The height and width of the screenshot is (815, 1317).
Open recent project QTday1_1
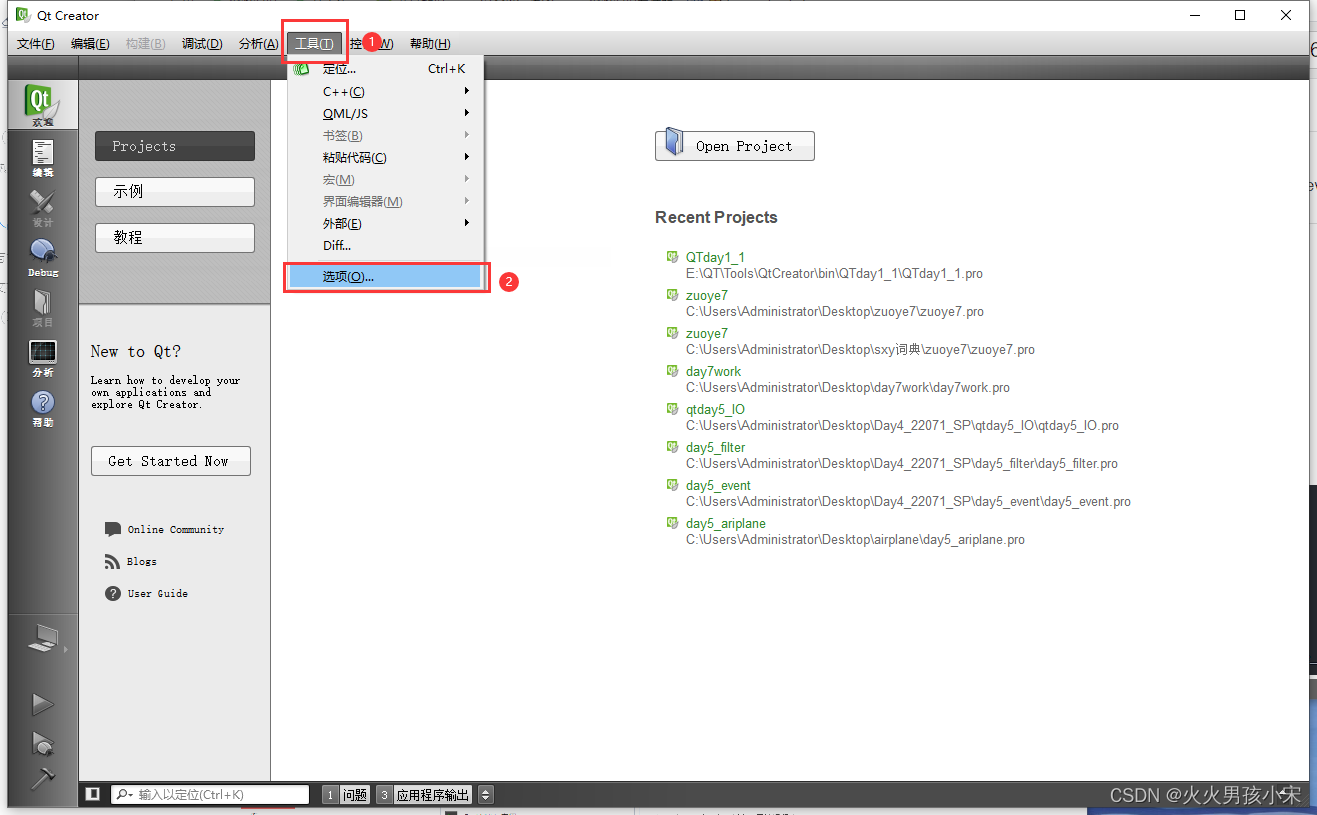[x=715, y=257]
